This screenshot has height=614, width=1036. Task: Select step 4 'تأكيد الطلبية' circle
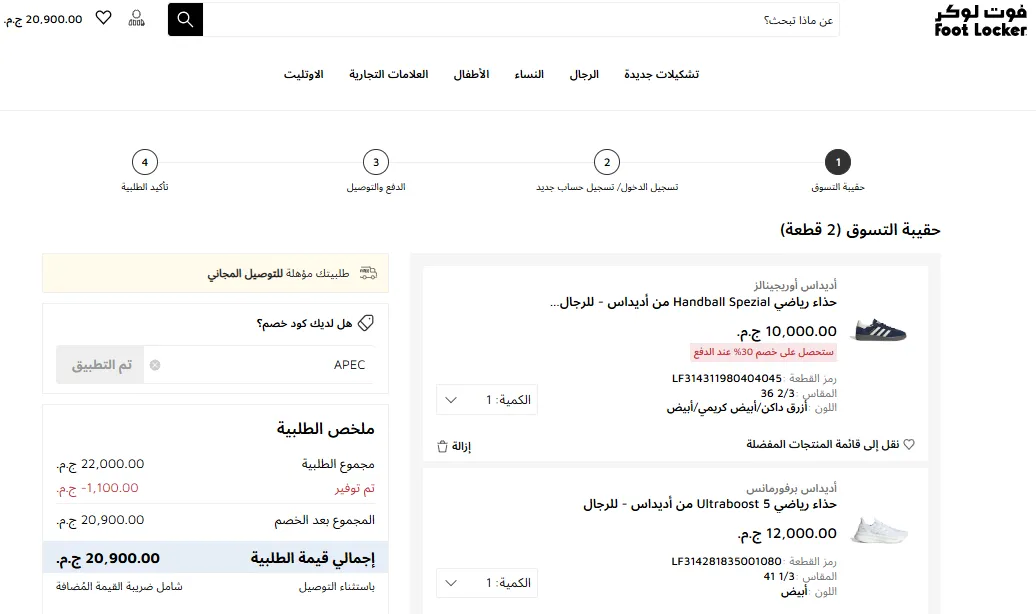pyautogui.click(x=145, y=162)
